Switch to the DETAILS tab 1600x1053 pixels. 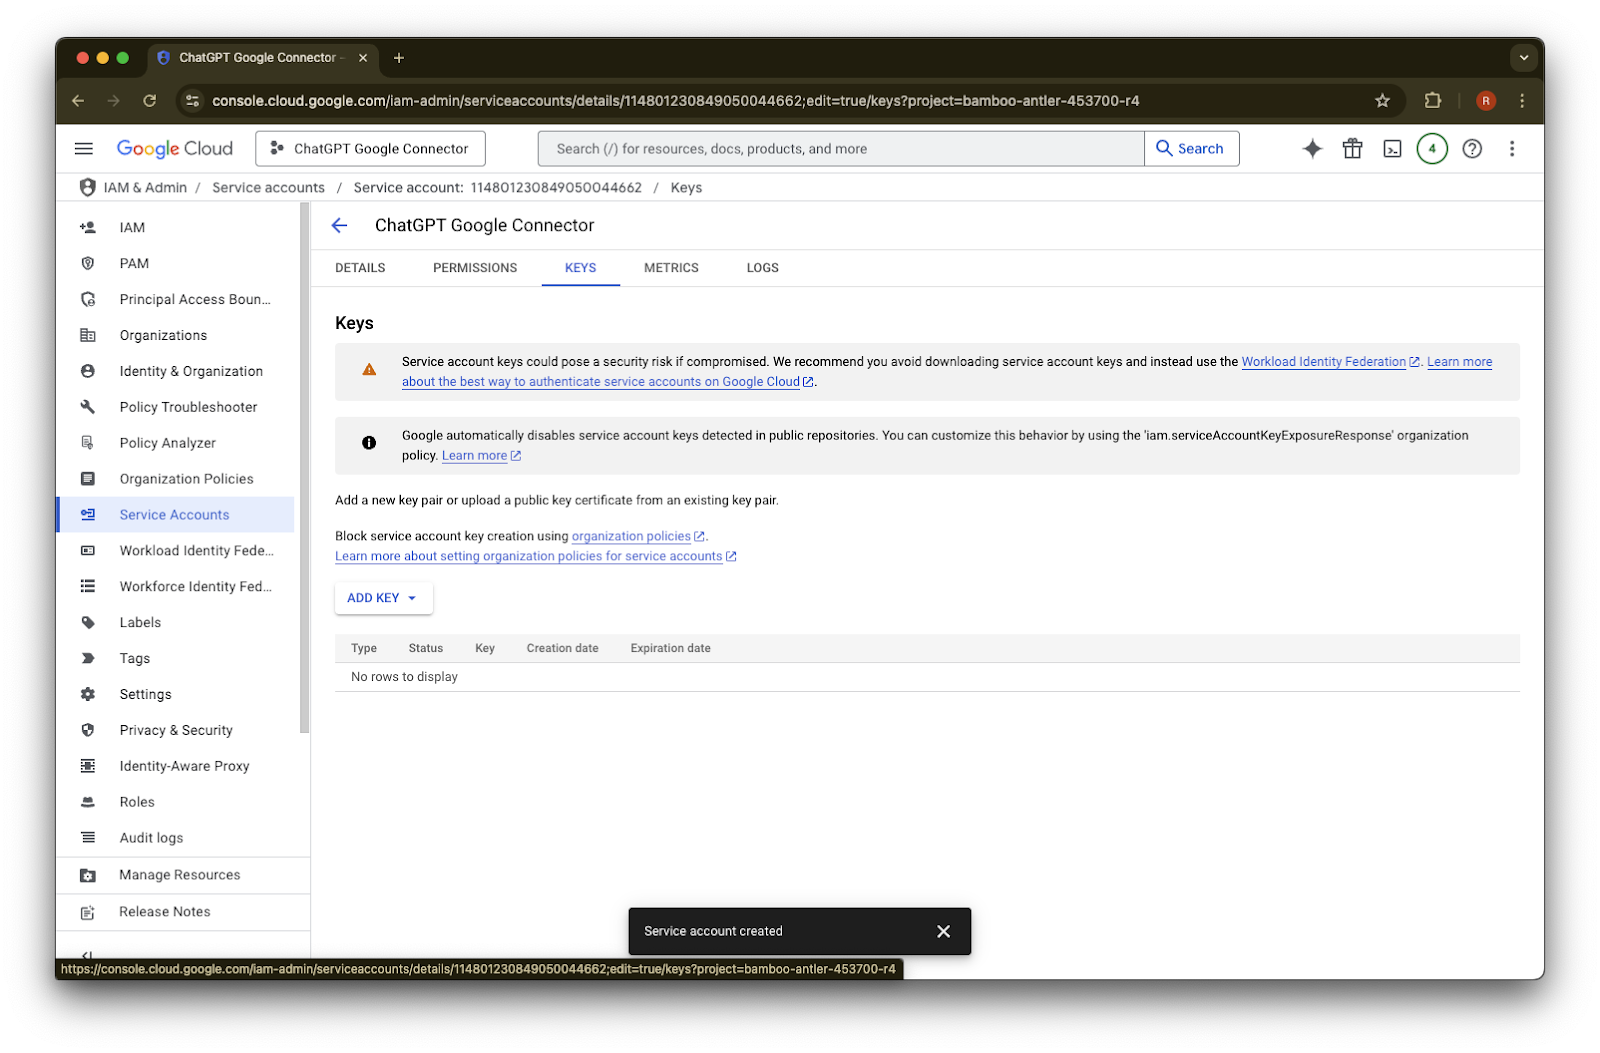coord(360,268)
